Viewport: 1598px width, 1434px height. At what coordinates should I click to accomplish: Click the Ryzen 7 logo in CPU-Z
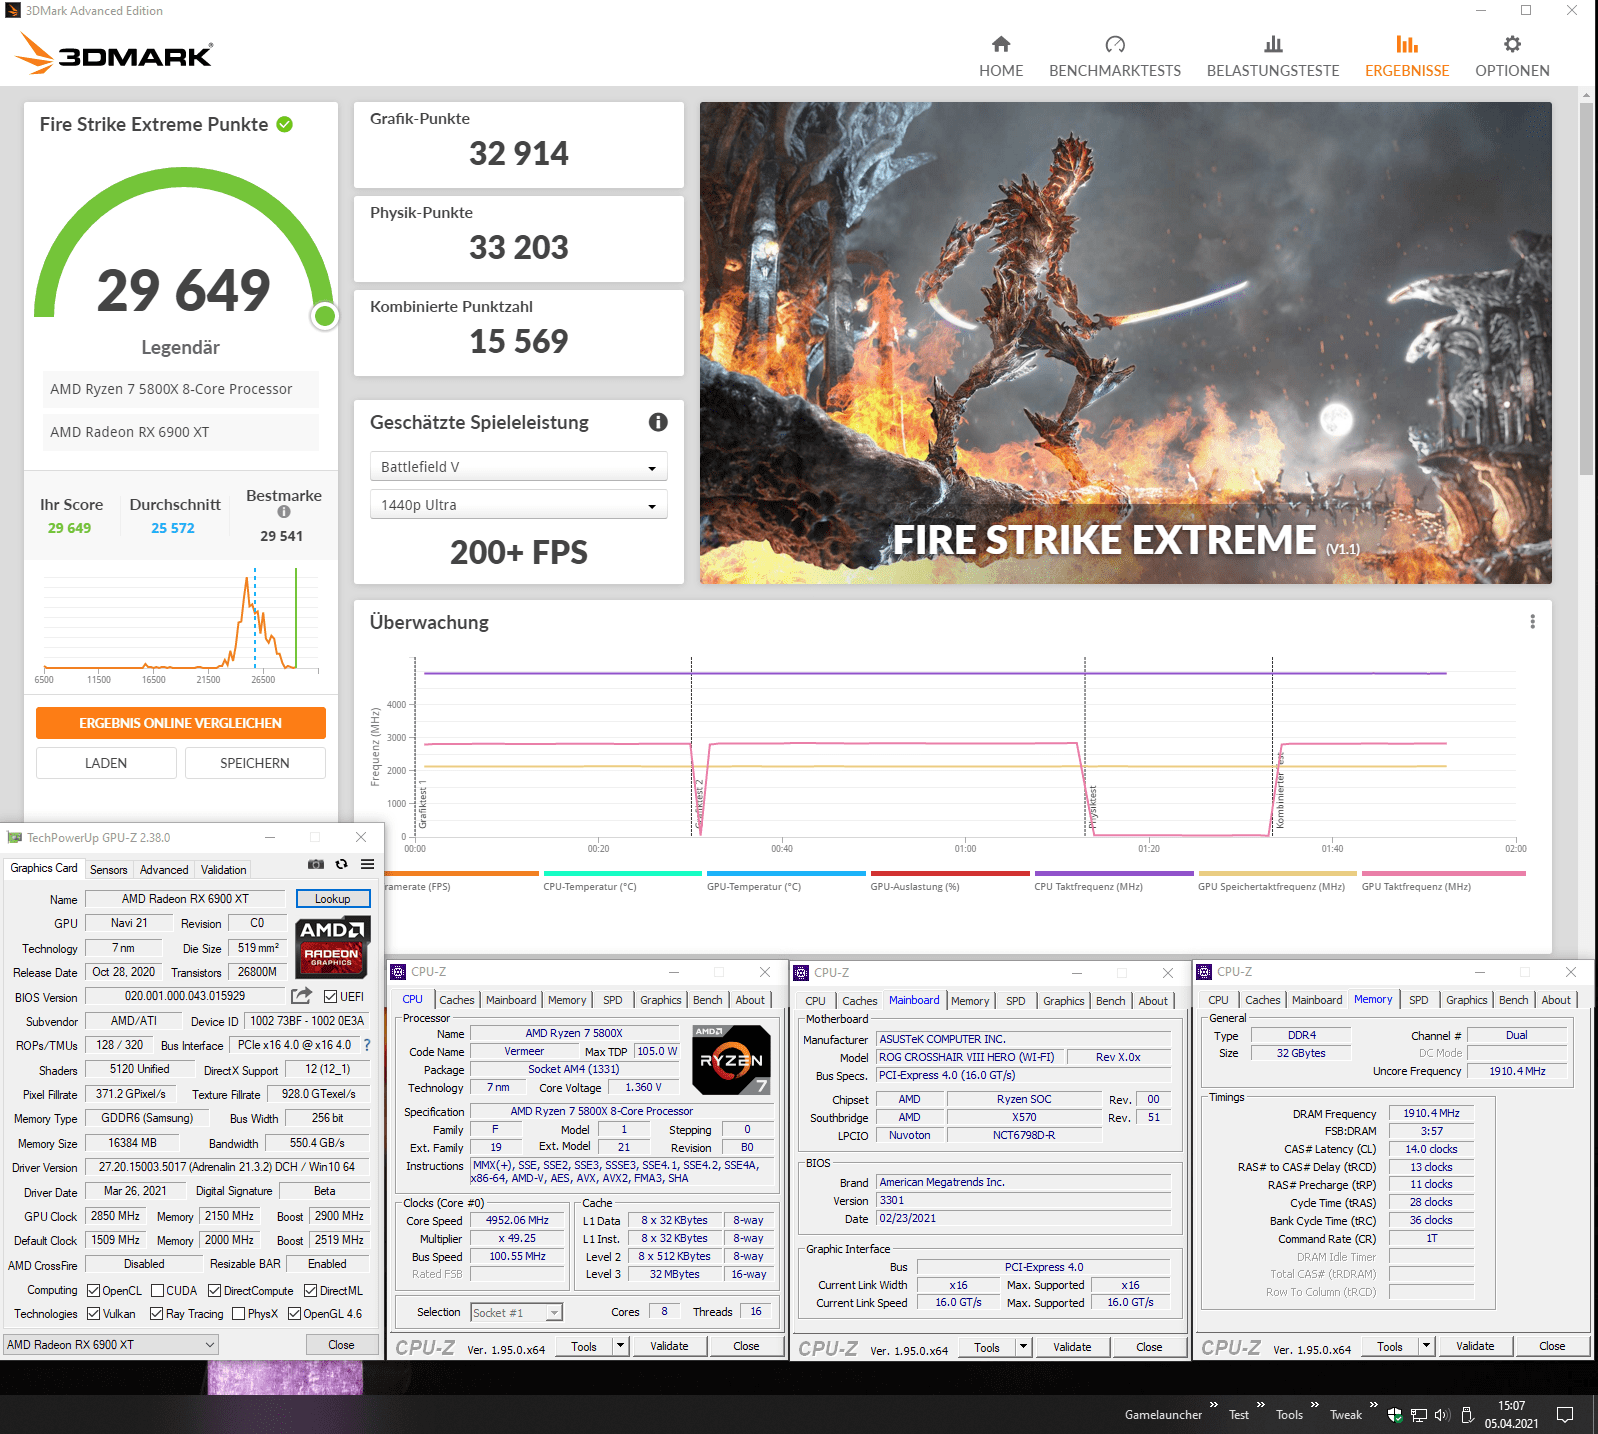731,1060
